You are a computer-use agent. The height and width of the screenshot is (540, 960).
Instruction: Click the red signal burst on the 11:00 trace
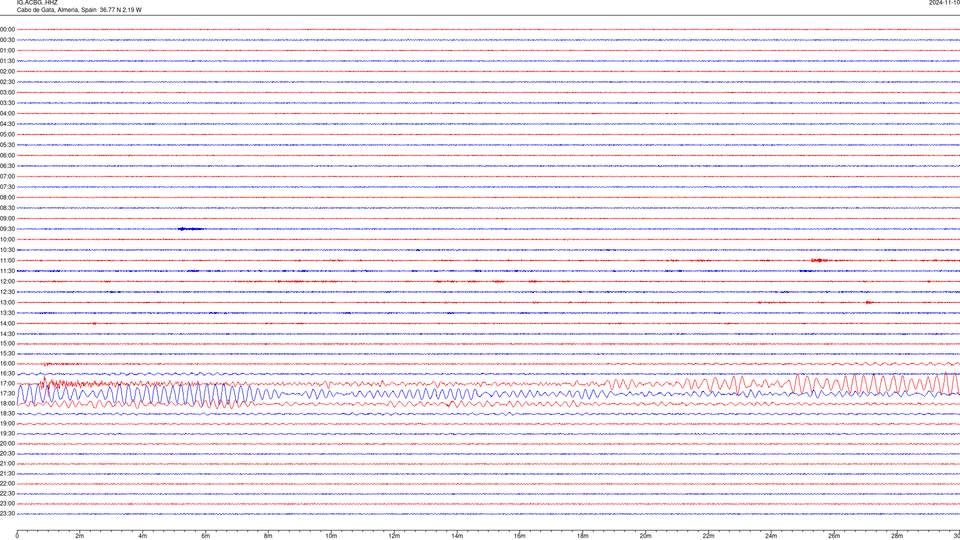819,260
